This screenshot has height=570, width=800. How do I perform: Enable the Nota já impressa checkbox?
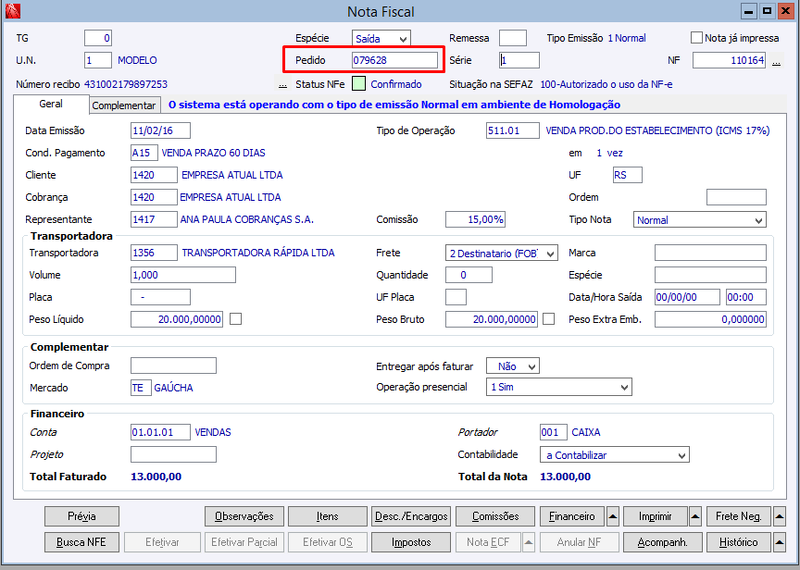[x=696, y=38]
